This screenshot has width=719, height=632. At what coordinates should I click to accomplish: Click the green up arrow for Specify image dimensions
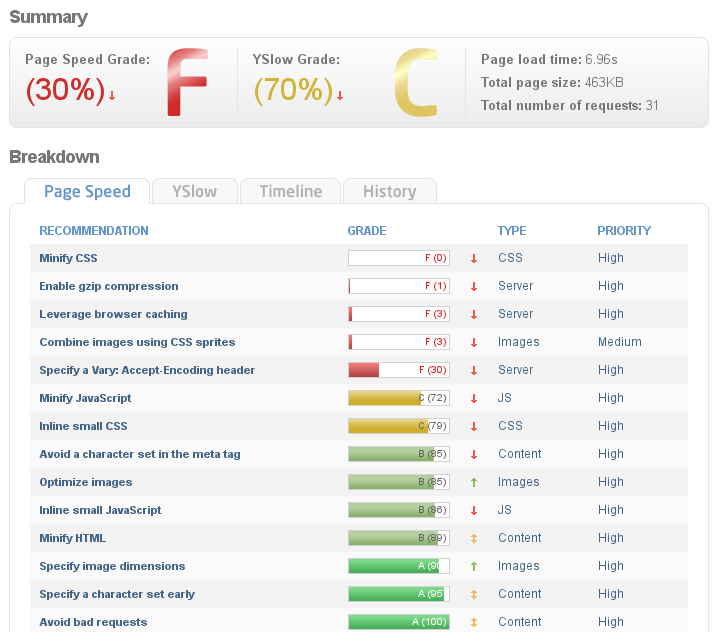(474, 566)
